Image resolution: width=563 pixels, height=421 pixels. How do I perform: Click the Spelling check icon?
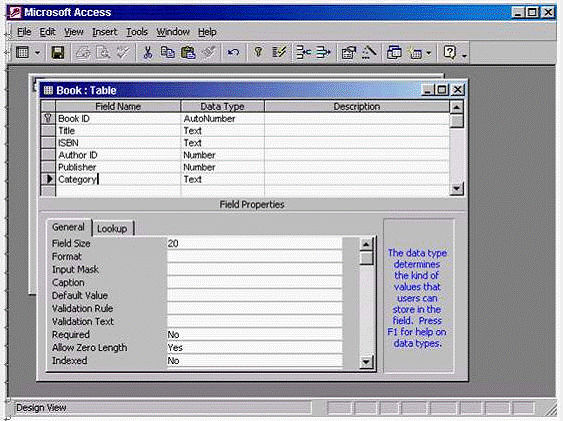click(x=122, y=53)
